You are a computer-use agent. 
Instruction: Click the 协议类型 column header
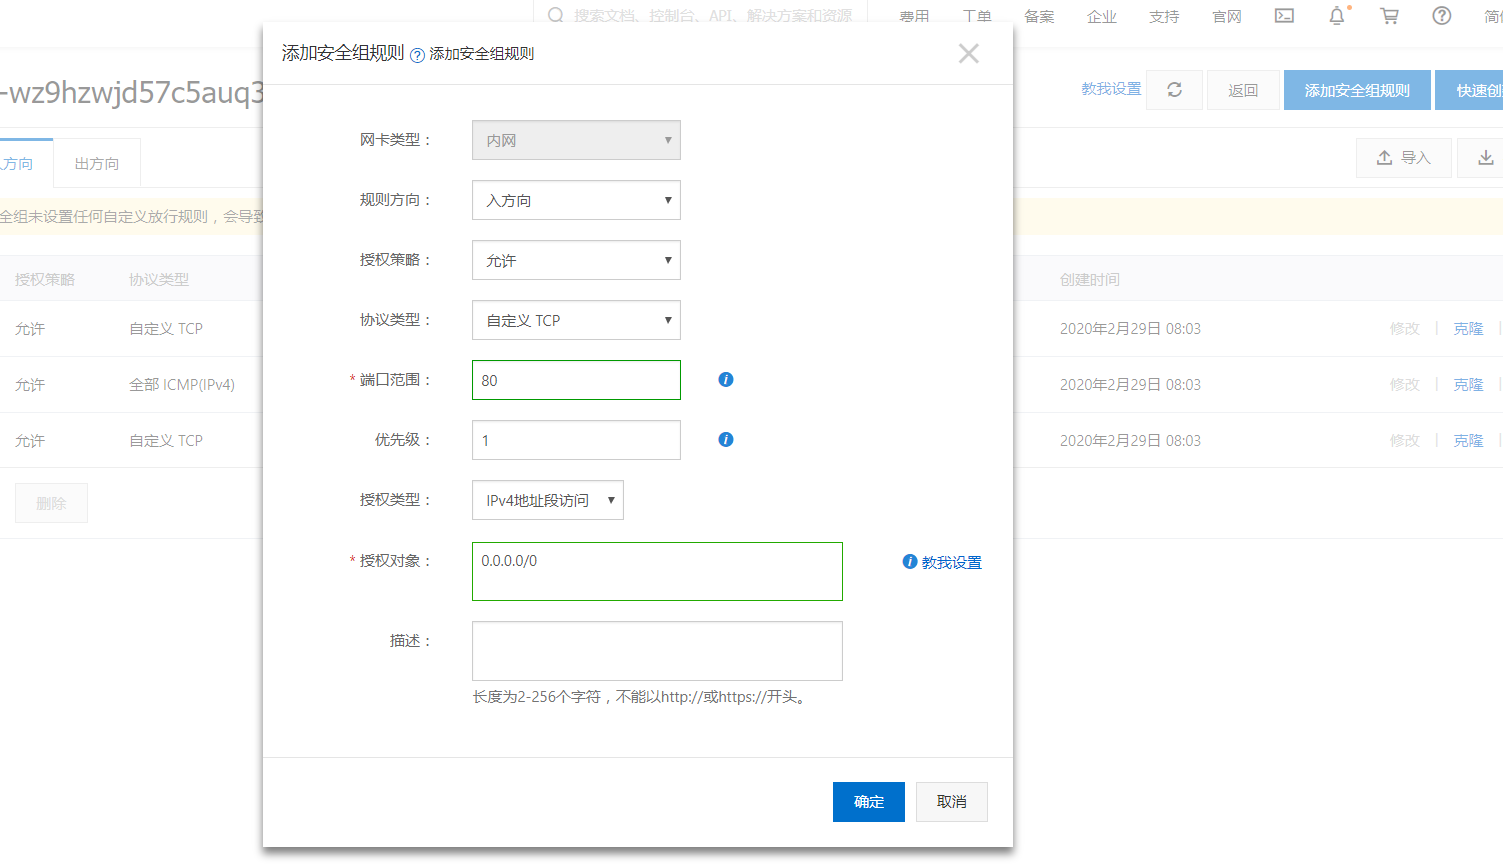tap(159, 280)
